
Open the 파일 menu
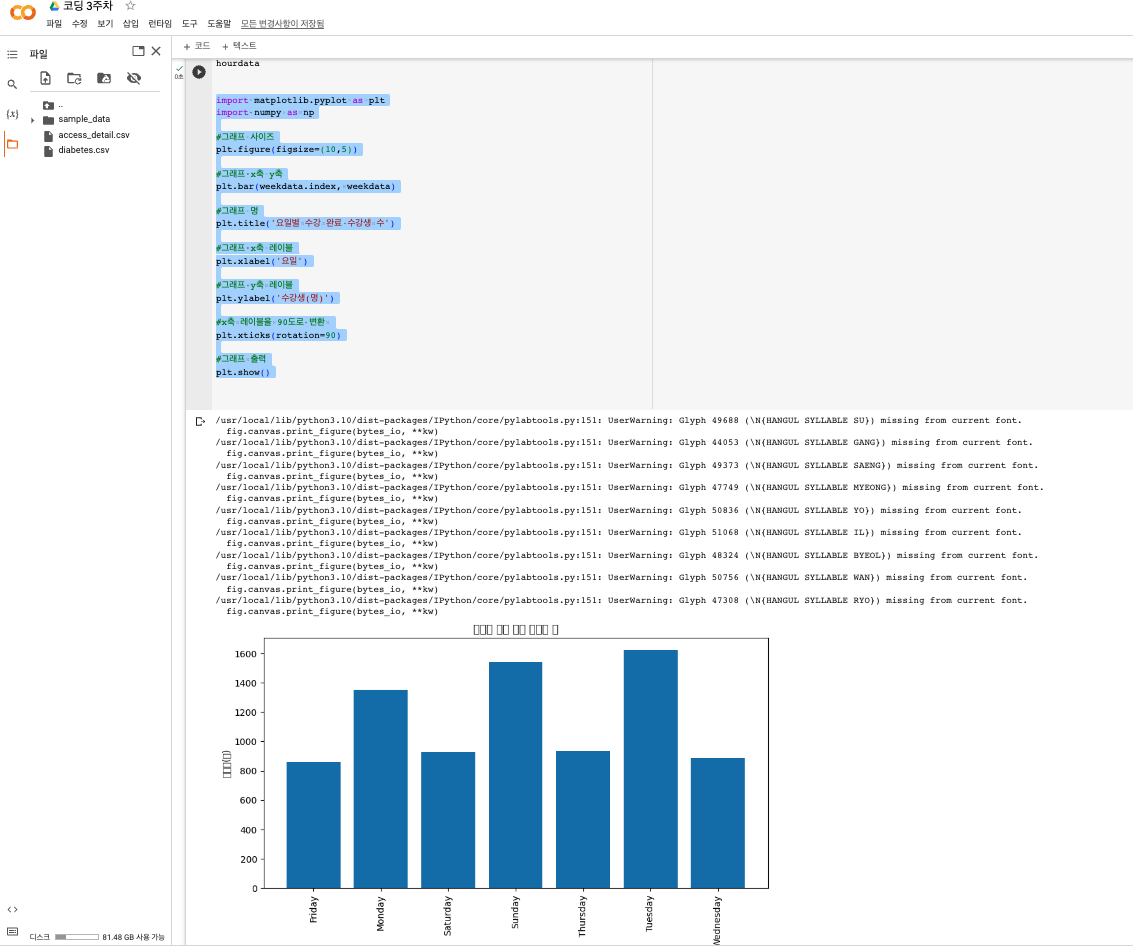(x=54, y=24)
